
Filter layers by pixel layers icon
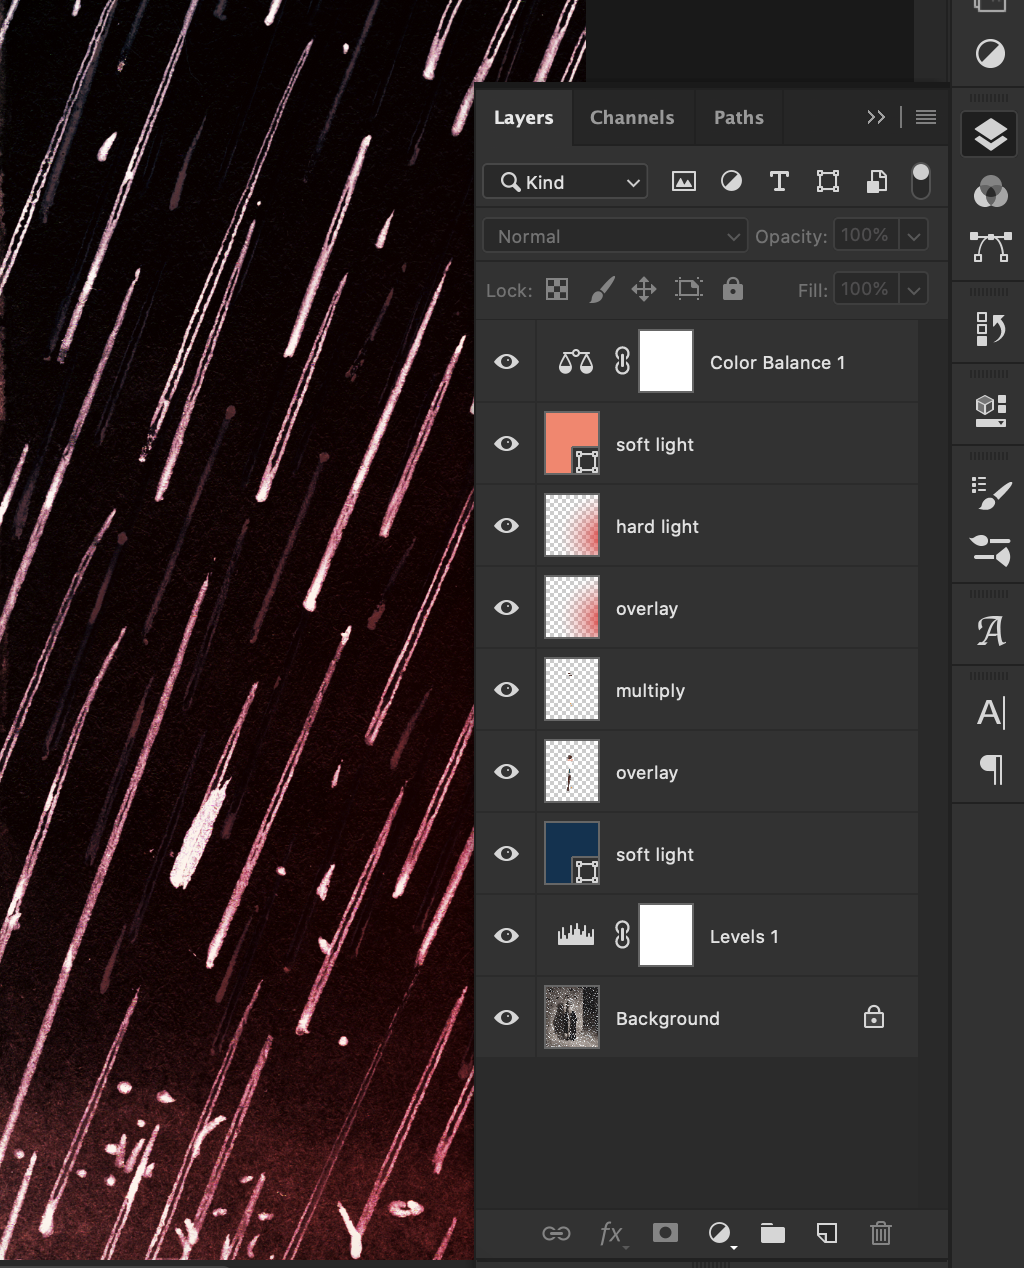pyautogui.click(x=684, y=182)
